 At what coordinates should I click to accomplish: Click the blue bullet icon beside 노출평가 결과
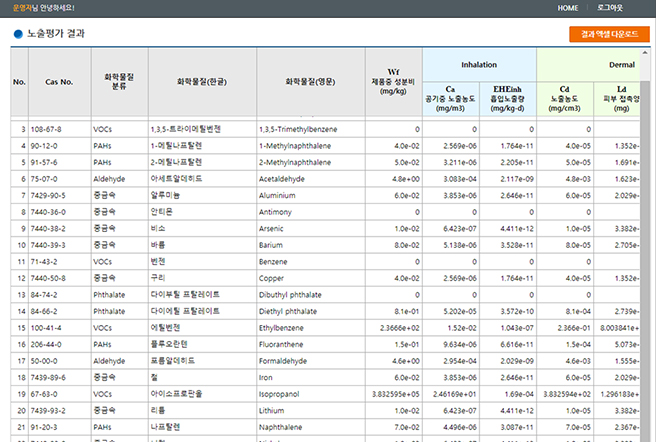[x=18, y=34]
